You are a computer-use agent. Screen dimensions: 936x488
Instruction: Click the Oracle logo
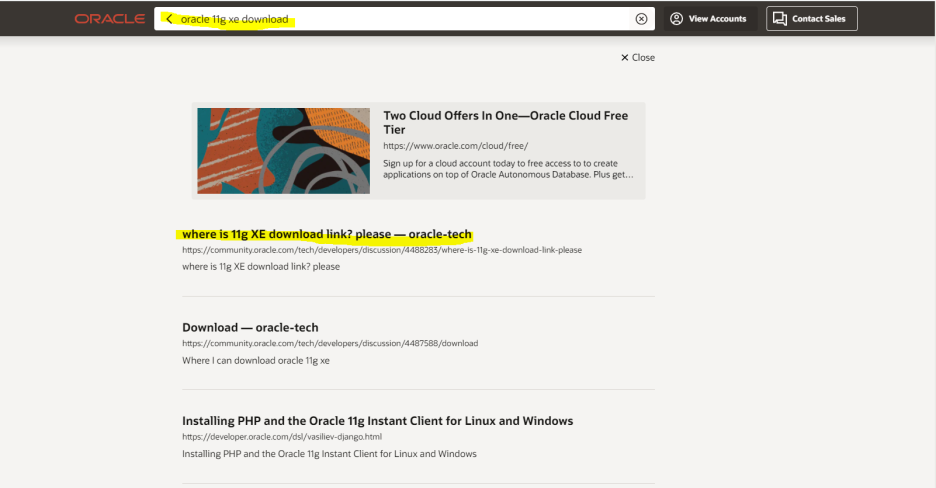click(110, 19)
